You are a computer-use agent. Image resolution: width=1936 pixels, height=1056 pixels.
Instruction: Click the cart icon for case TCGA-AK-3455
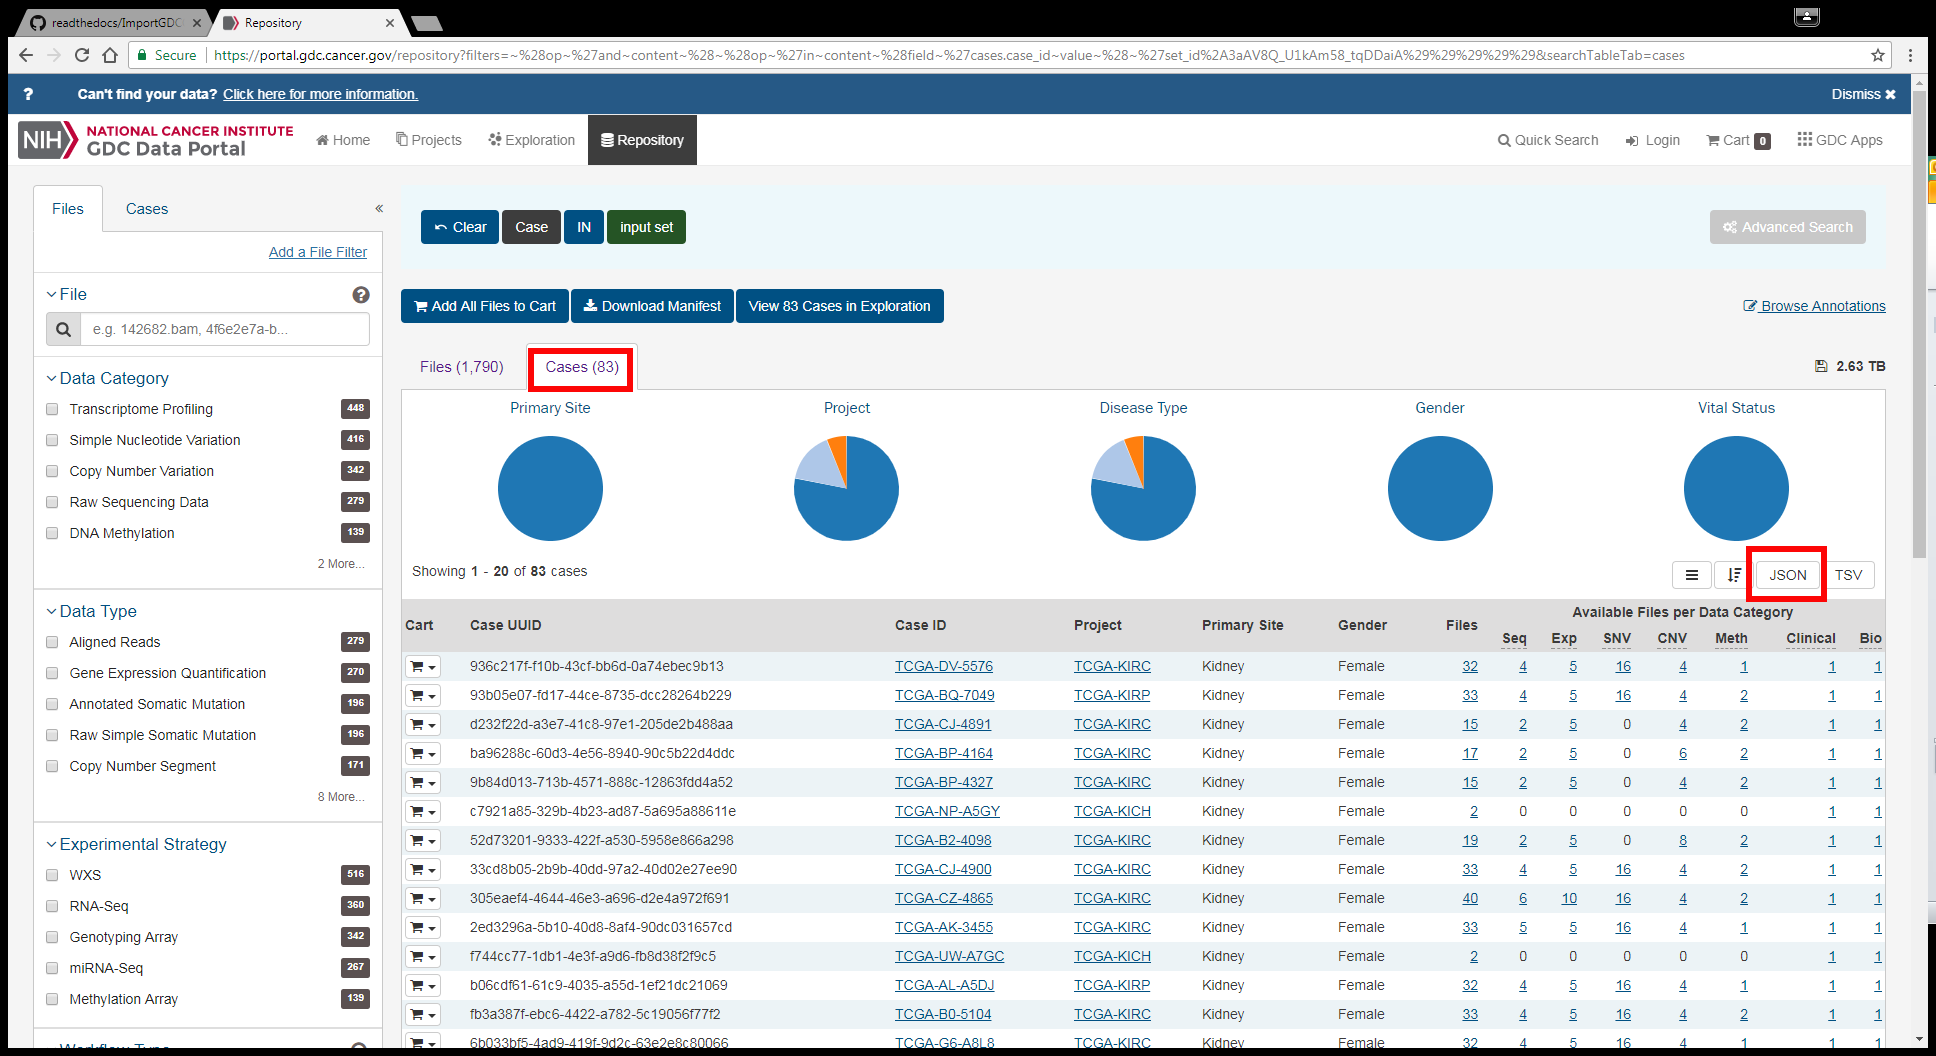pos(424,928)
